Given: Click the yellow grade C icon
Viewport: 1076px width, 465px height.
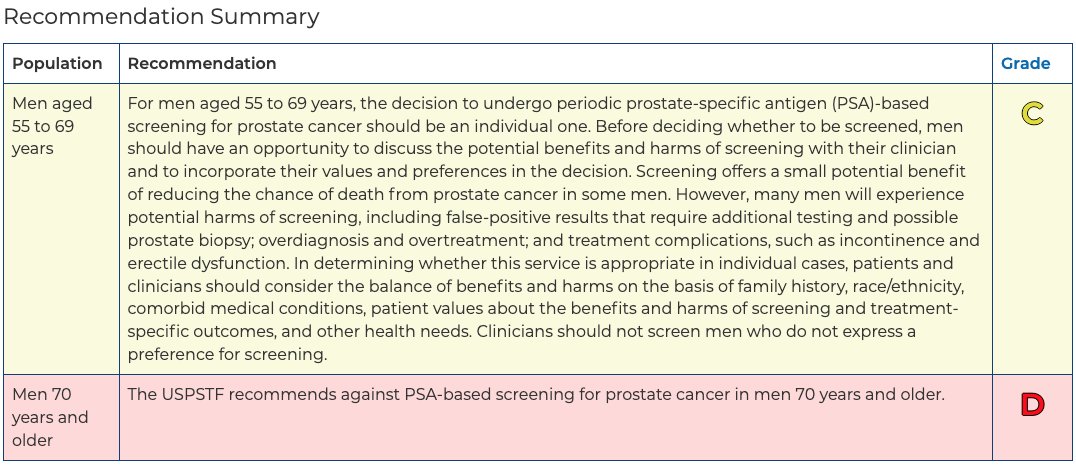Looking at the screenshot, I should pos(1032,114).
